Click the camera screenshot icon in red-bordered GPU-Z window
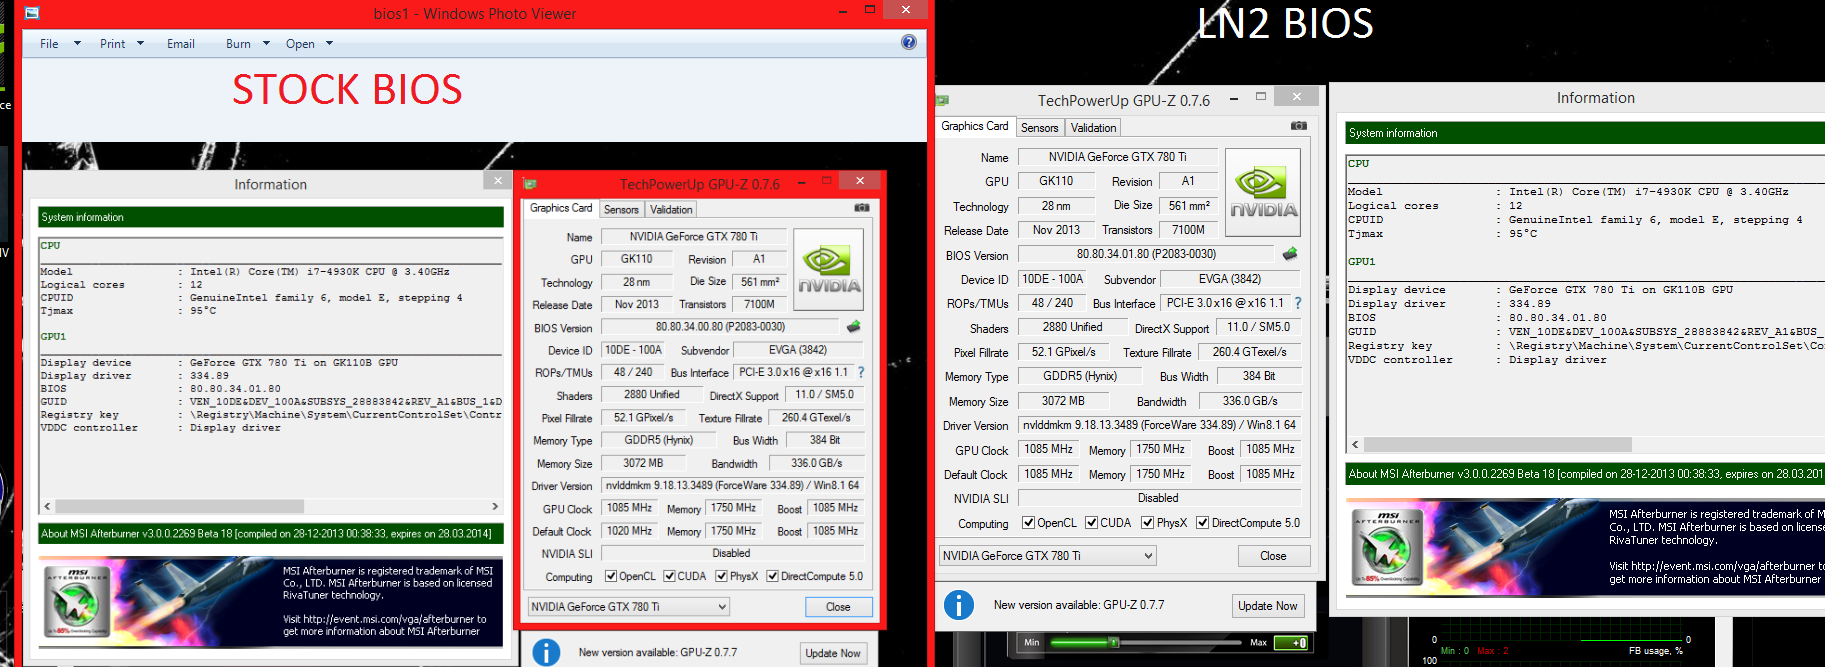 pyautogui.click(x=861, y=208)
